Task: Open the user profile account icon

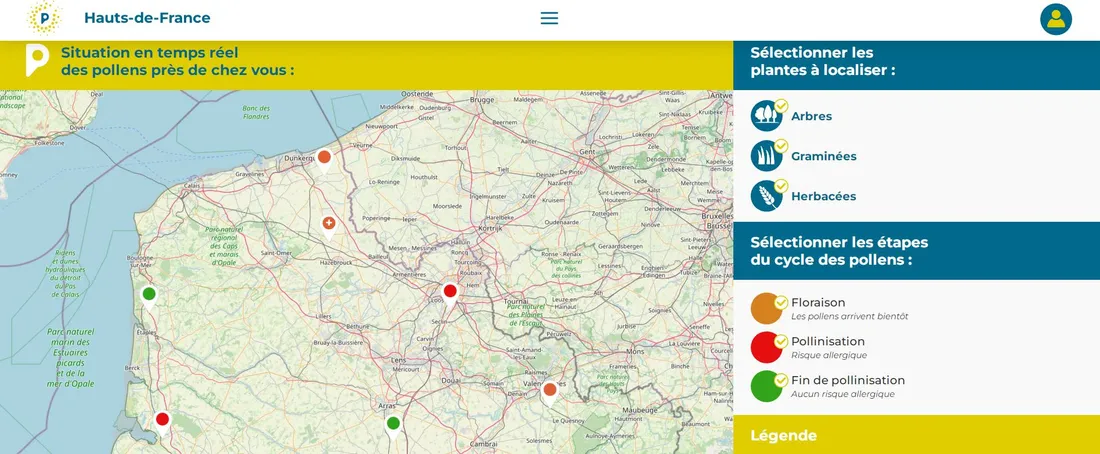Action: 1056,19
